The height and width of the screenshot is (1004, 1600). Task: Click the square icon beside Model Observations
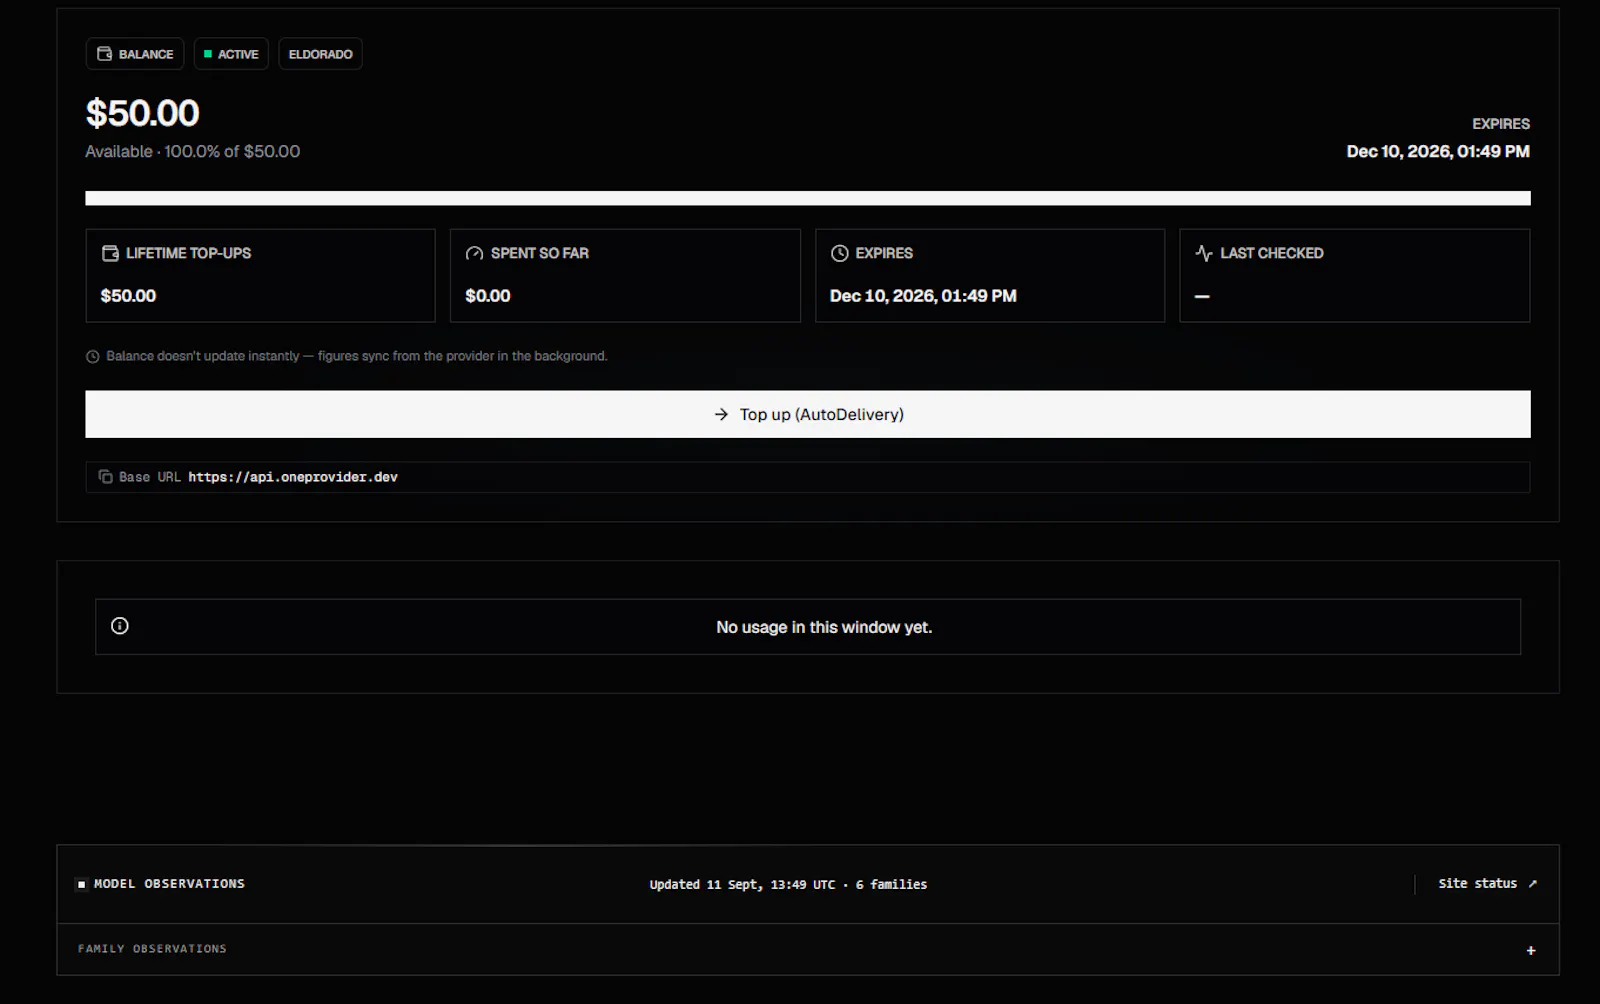[82, 884]
